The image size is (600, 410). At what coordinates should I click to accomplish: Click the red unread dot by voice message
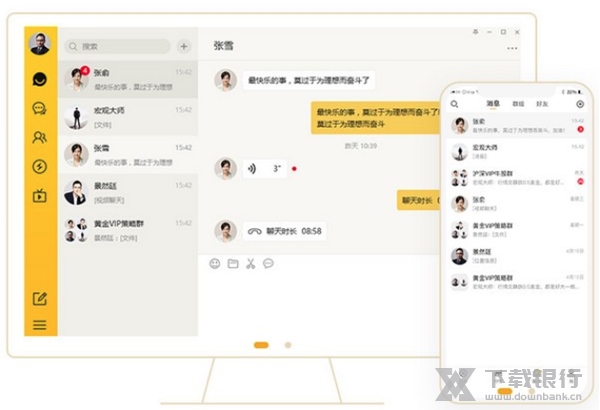[294, 168]
